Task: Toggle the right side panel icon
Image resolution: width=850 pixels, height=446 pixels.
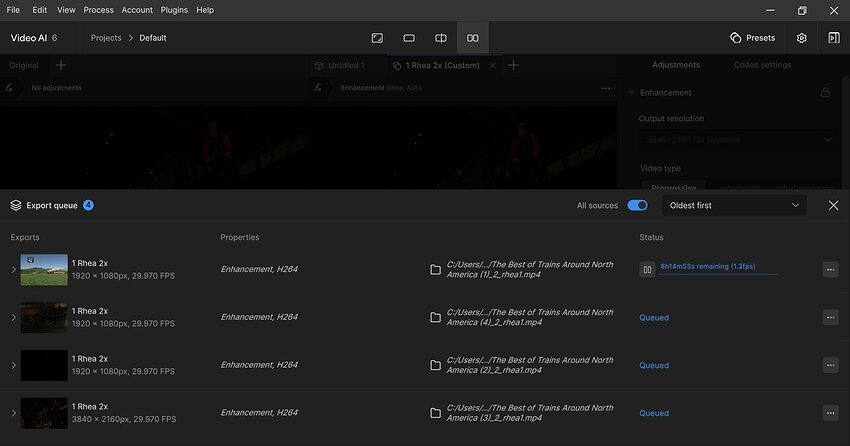Action: 833,38
